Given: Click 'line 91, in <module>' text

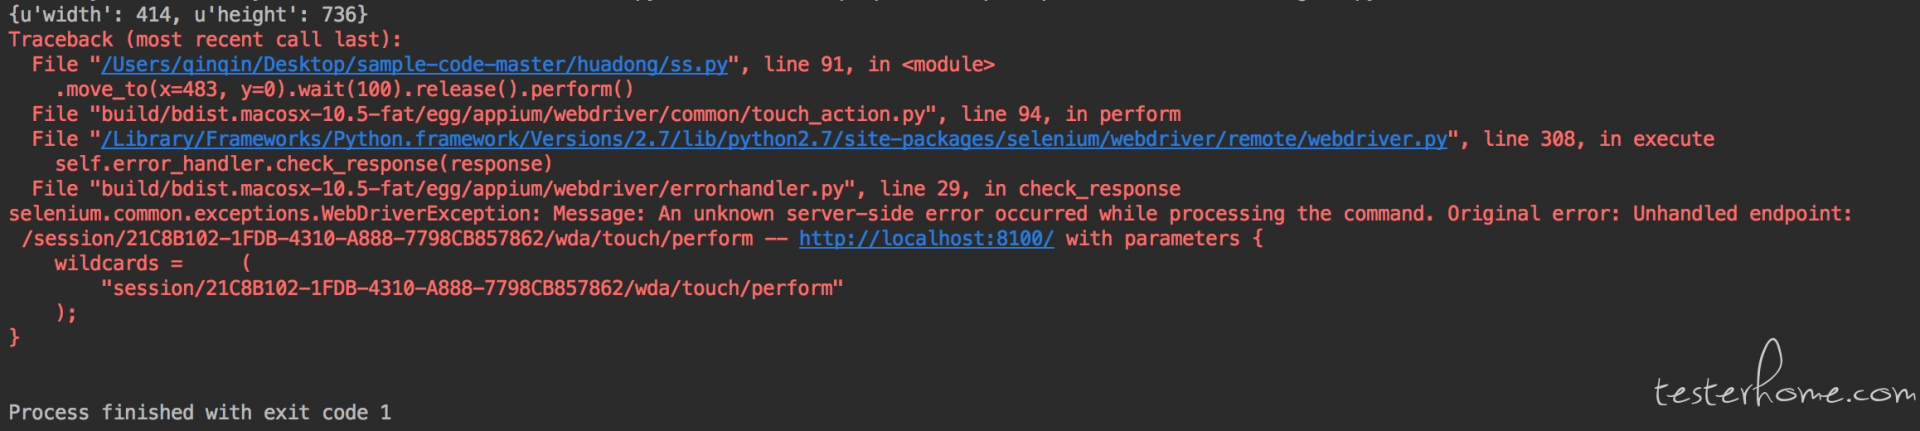Looking at the screenshot, I should coord(879,65).
